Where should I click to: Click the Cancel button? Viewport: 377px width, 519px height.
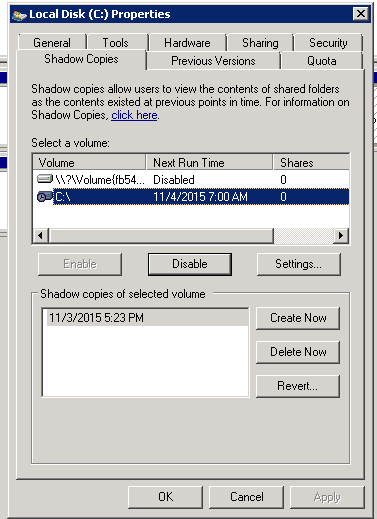pyautogui.click(x=246, y=497)
